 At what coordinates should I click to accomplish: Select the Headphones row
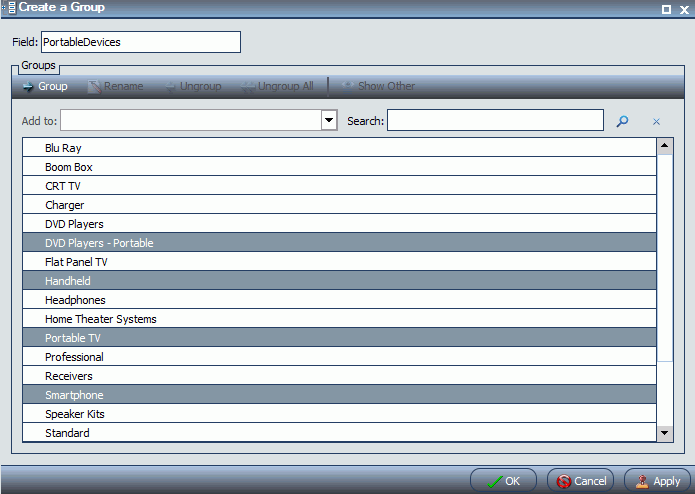(x=340, y=300)
